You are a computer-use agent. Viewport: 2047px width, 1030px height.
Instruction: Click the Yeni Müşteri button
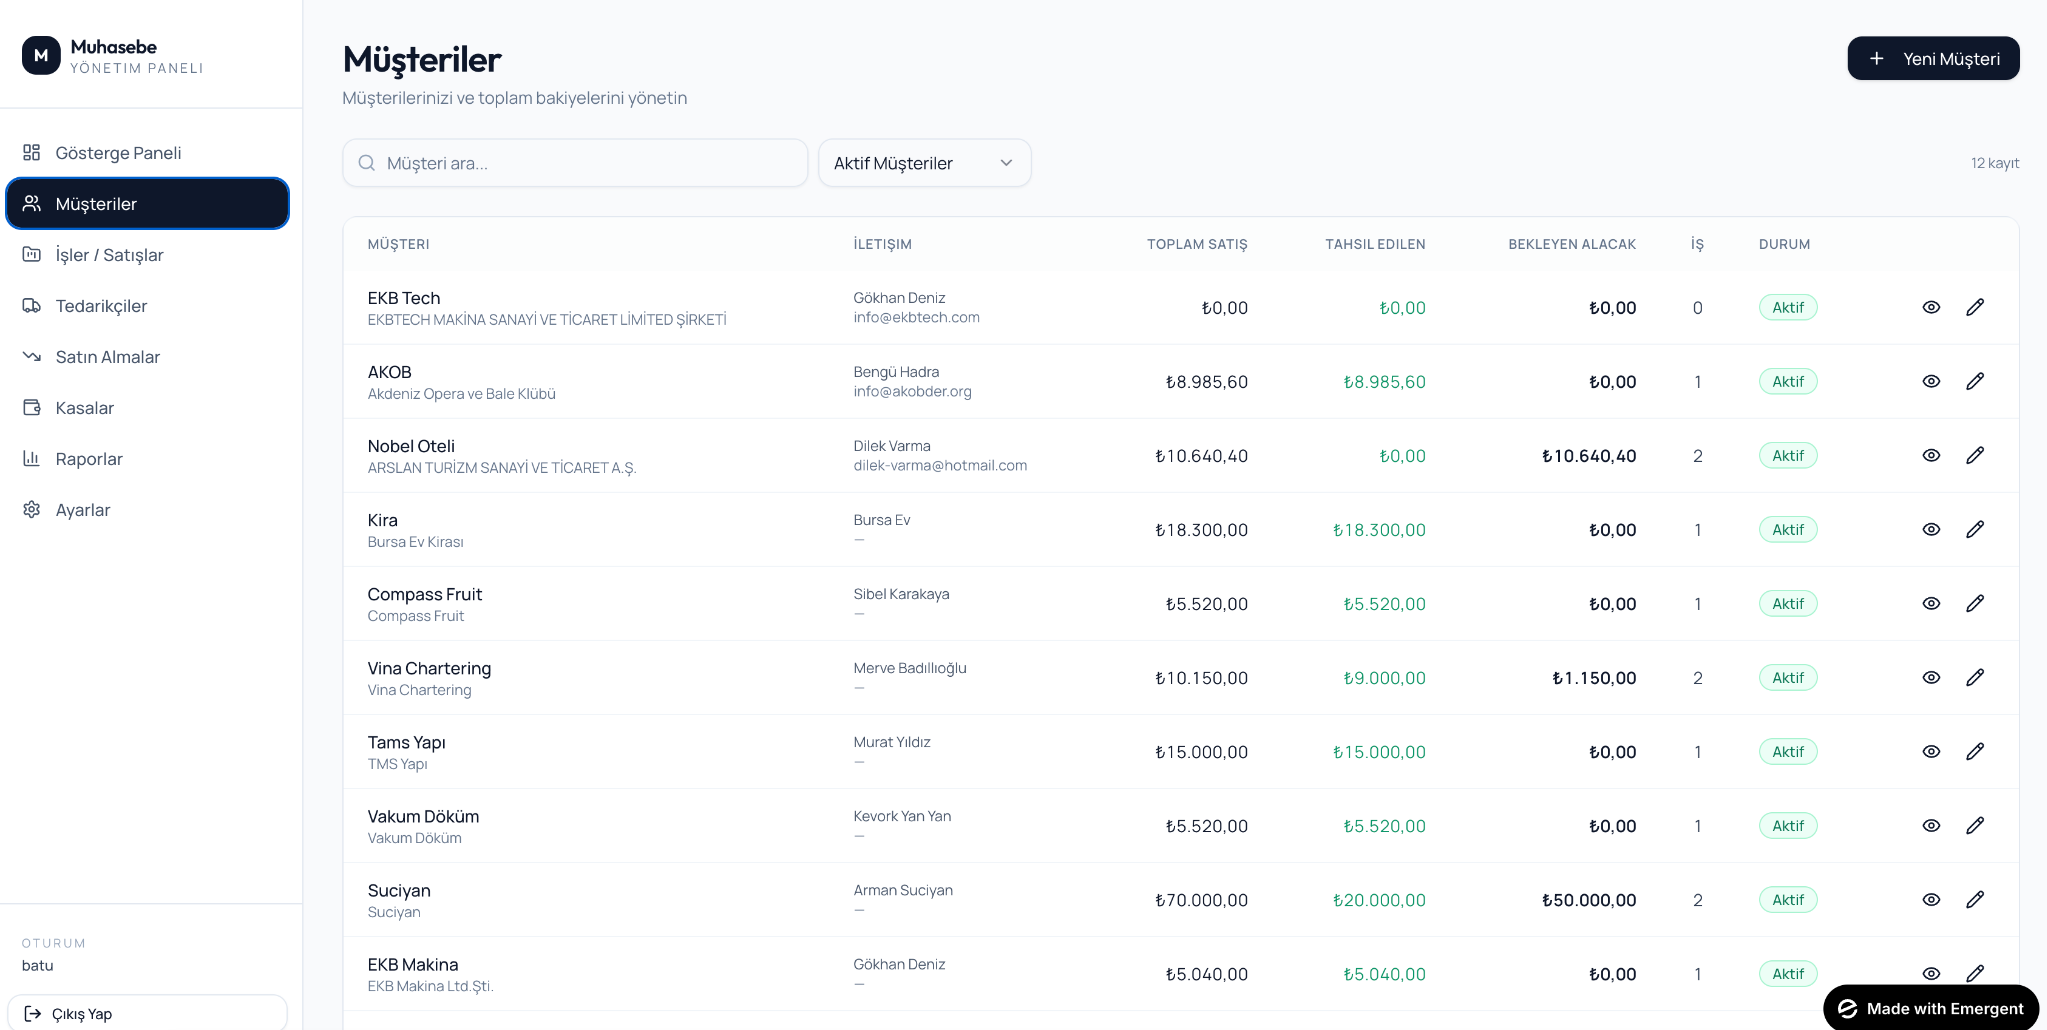tap(1933, 58)
